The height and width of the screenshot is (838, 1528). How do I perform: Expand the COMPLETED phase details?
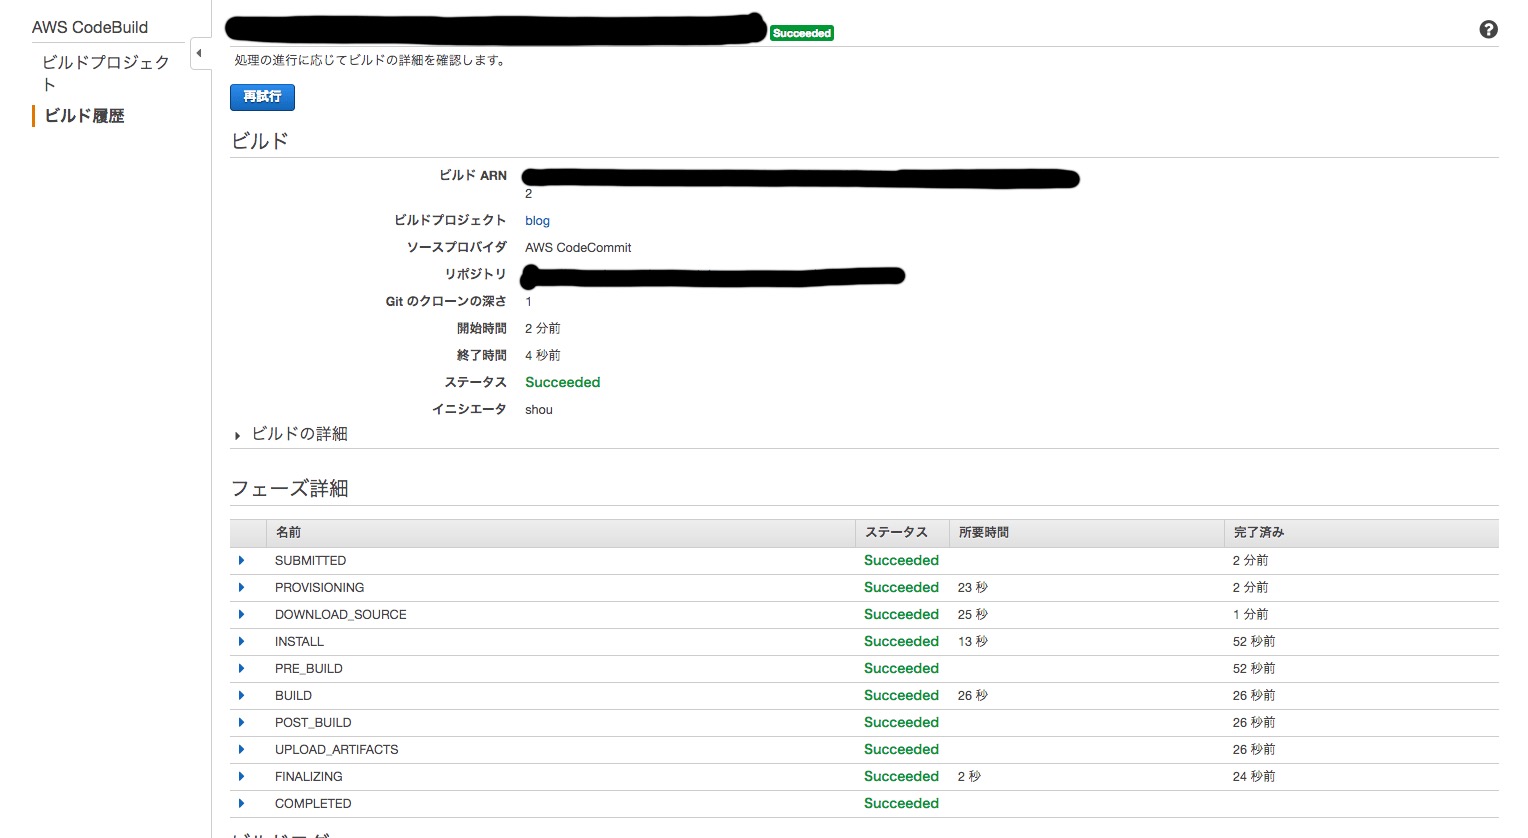[x=241, y=803]
